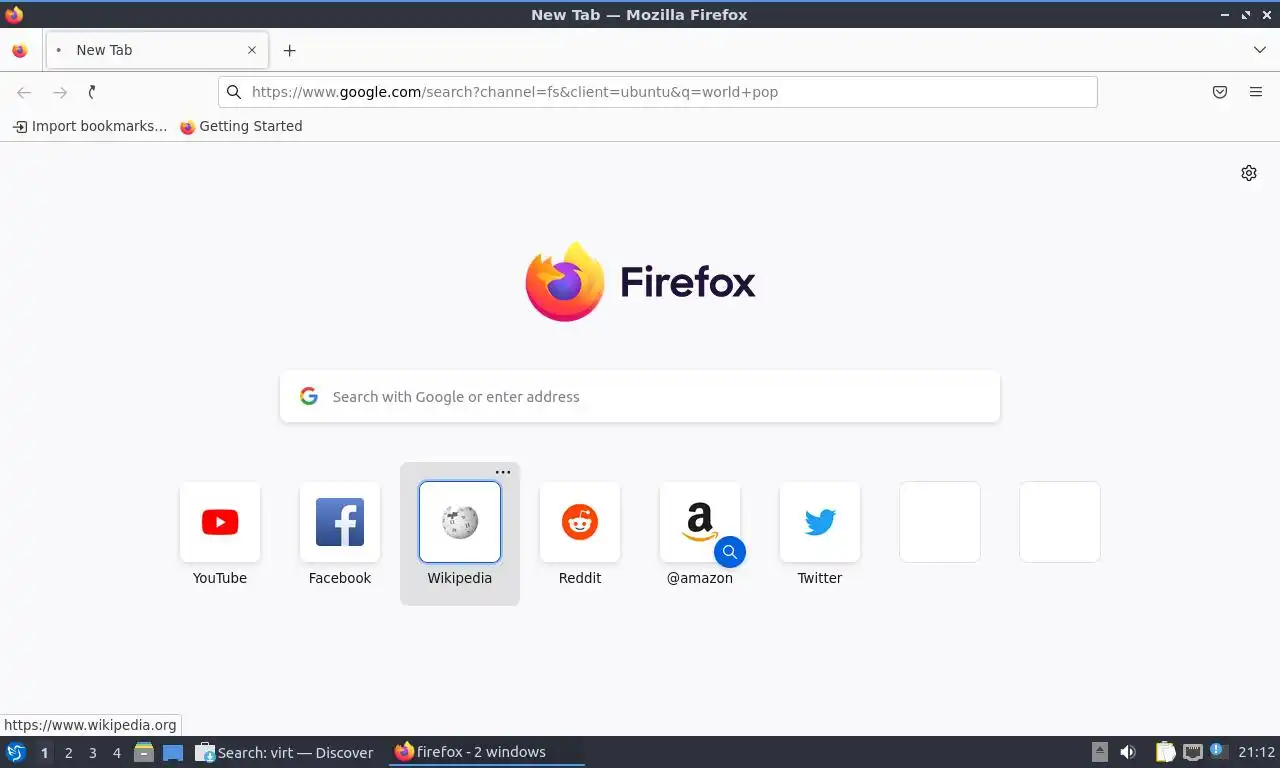Go back one page
The width and height of the screenshot is (1280, 768).
pos(24,92)
